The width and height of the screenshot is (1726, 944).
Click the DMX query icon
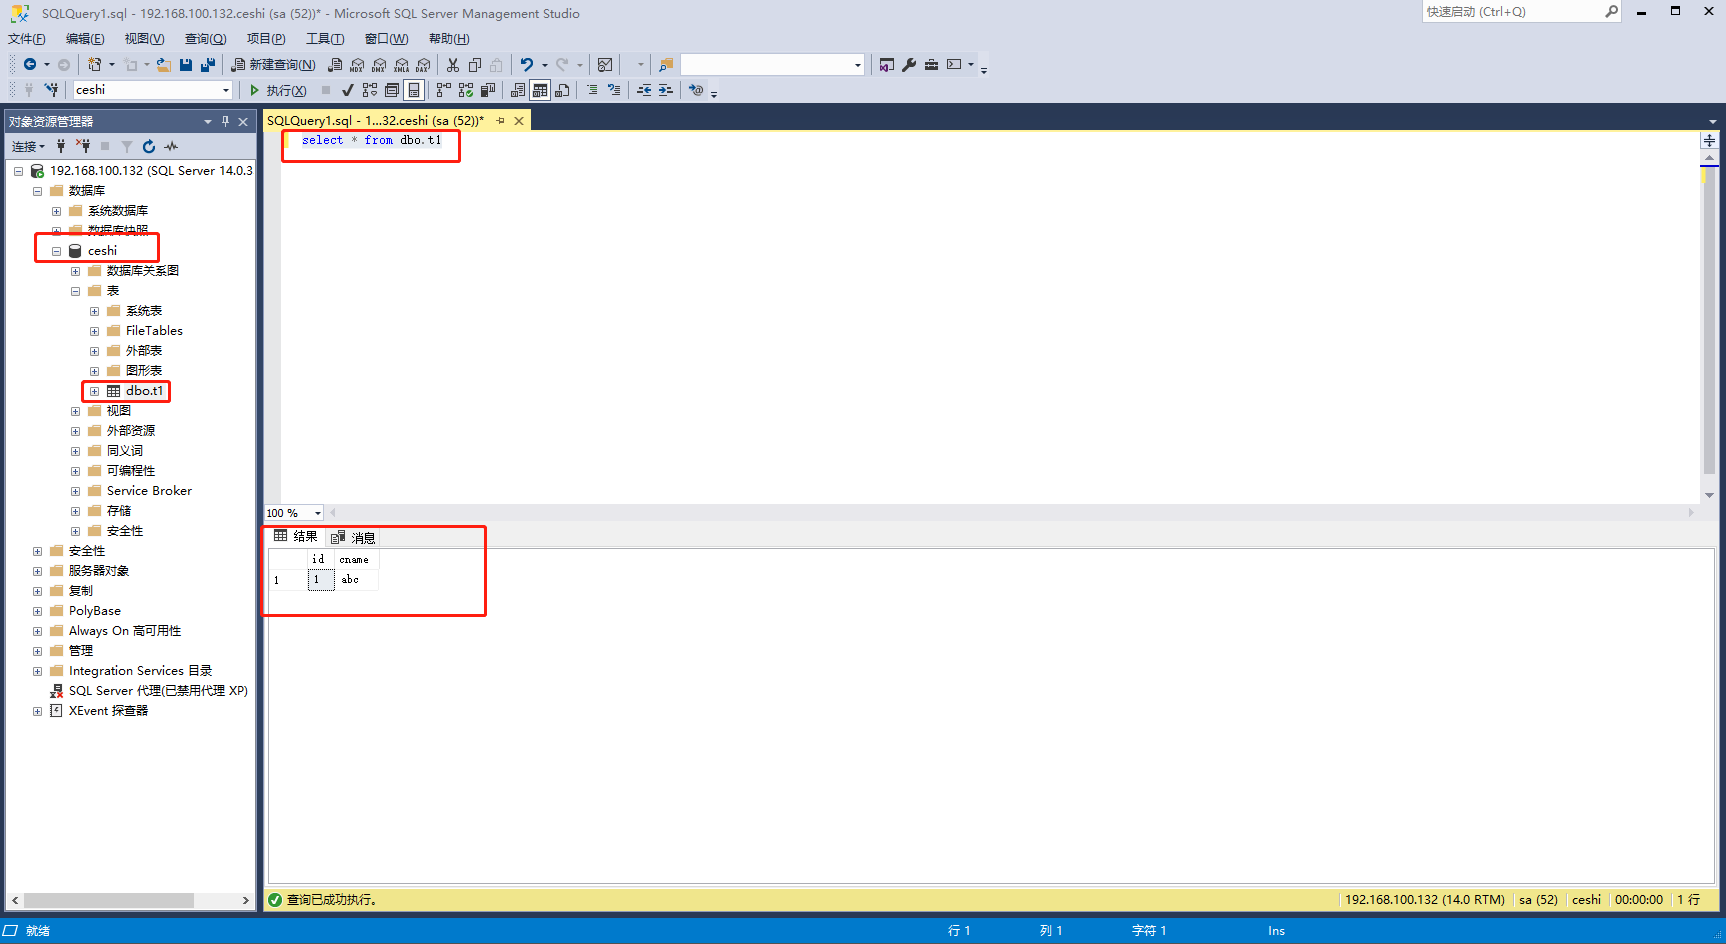379,64
